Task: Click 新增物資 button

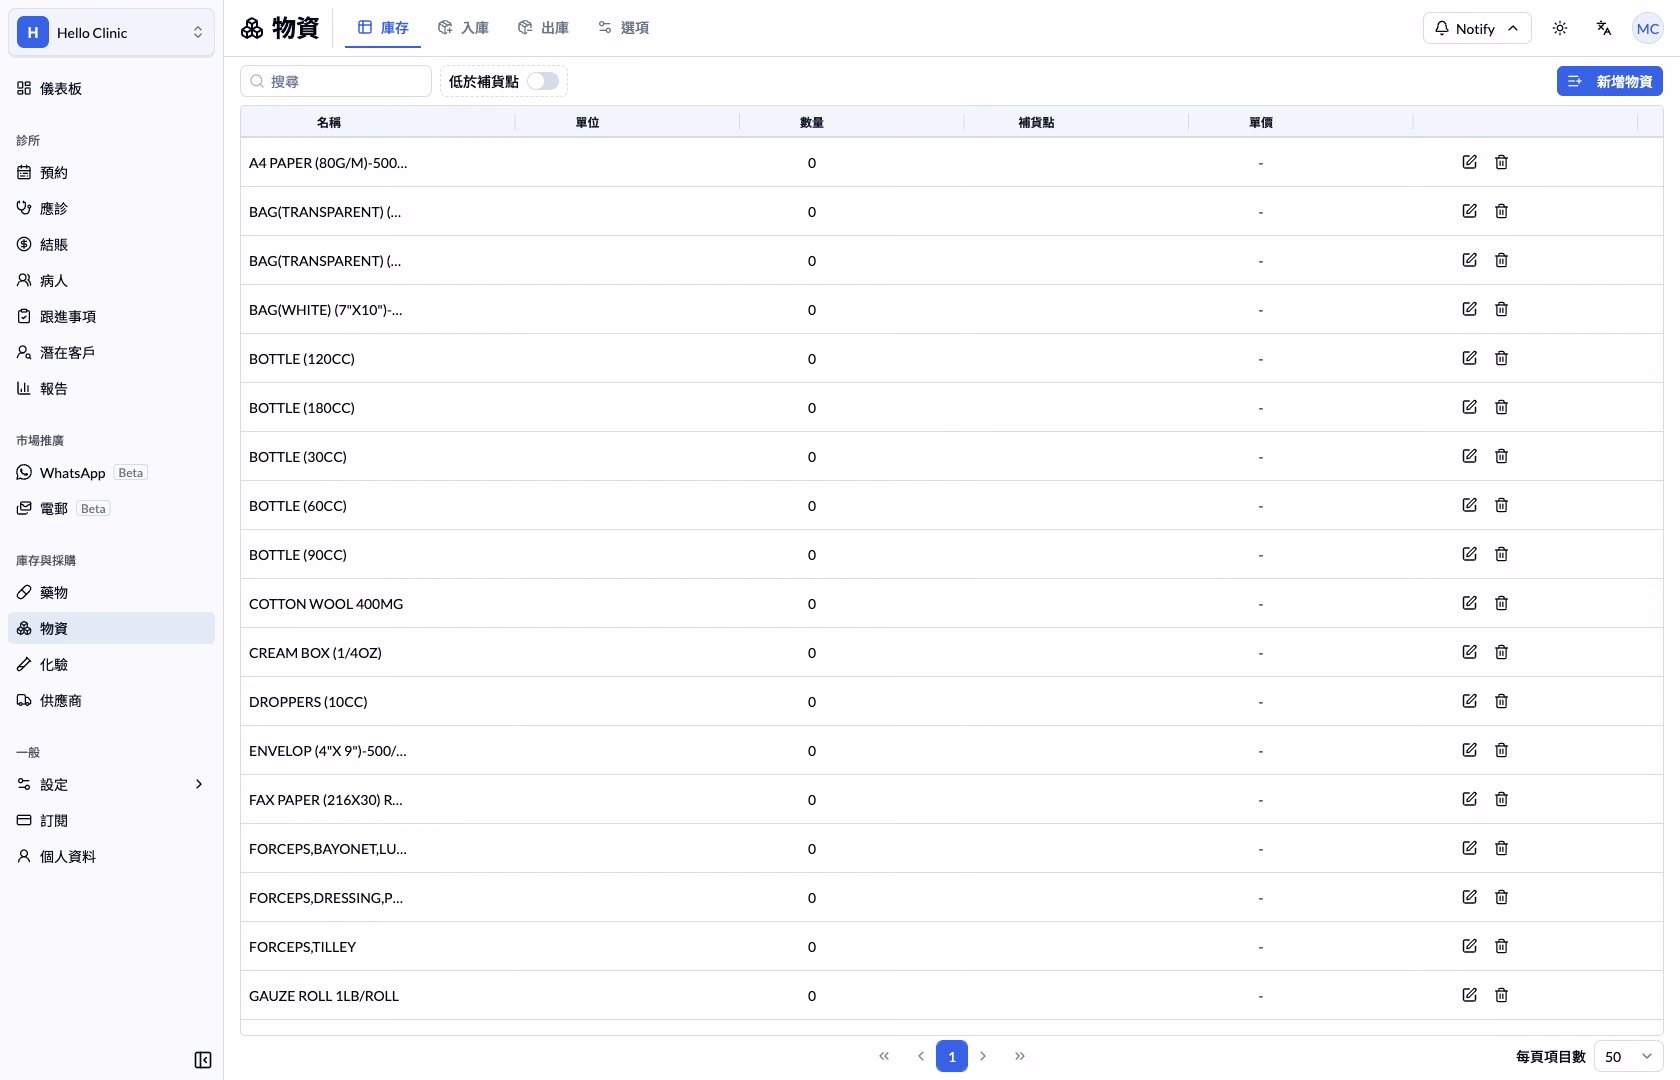Action: [x=1610, y=81]
